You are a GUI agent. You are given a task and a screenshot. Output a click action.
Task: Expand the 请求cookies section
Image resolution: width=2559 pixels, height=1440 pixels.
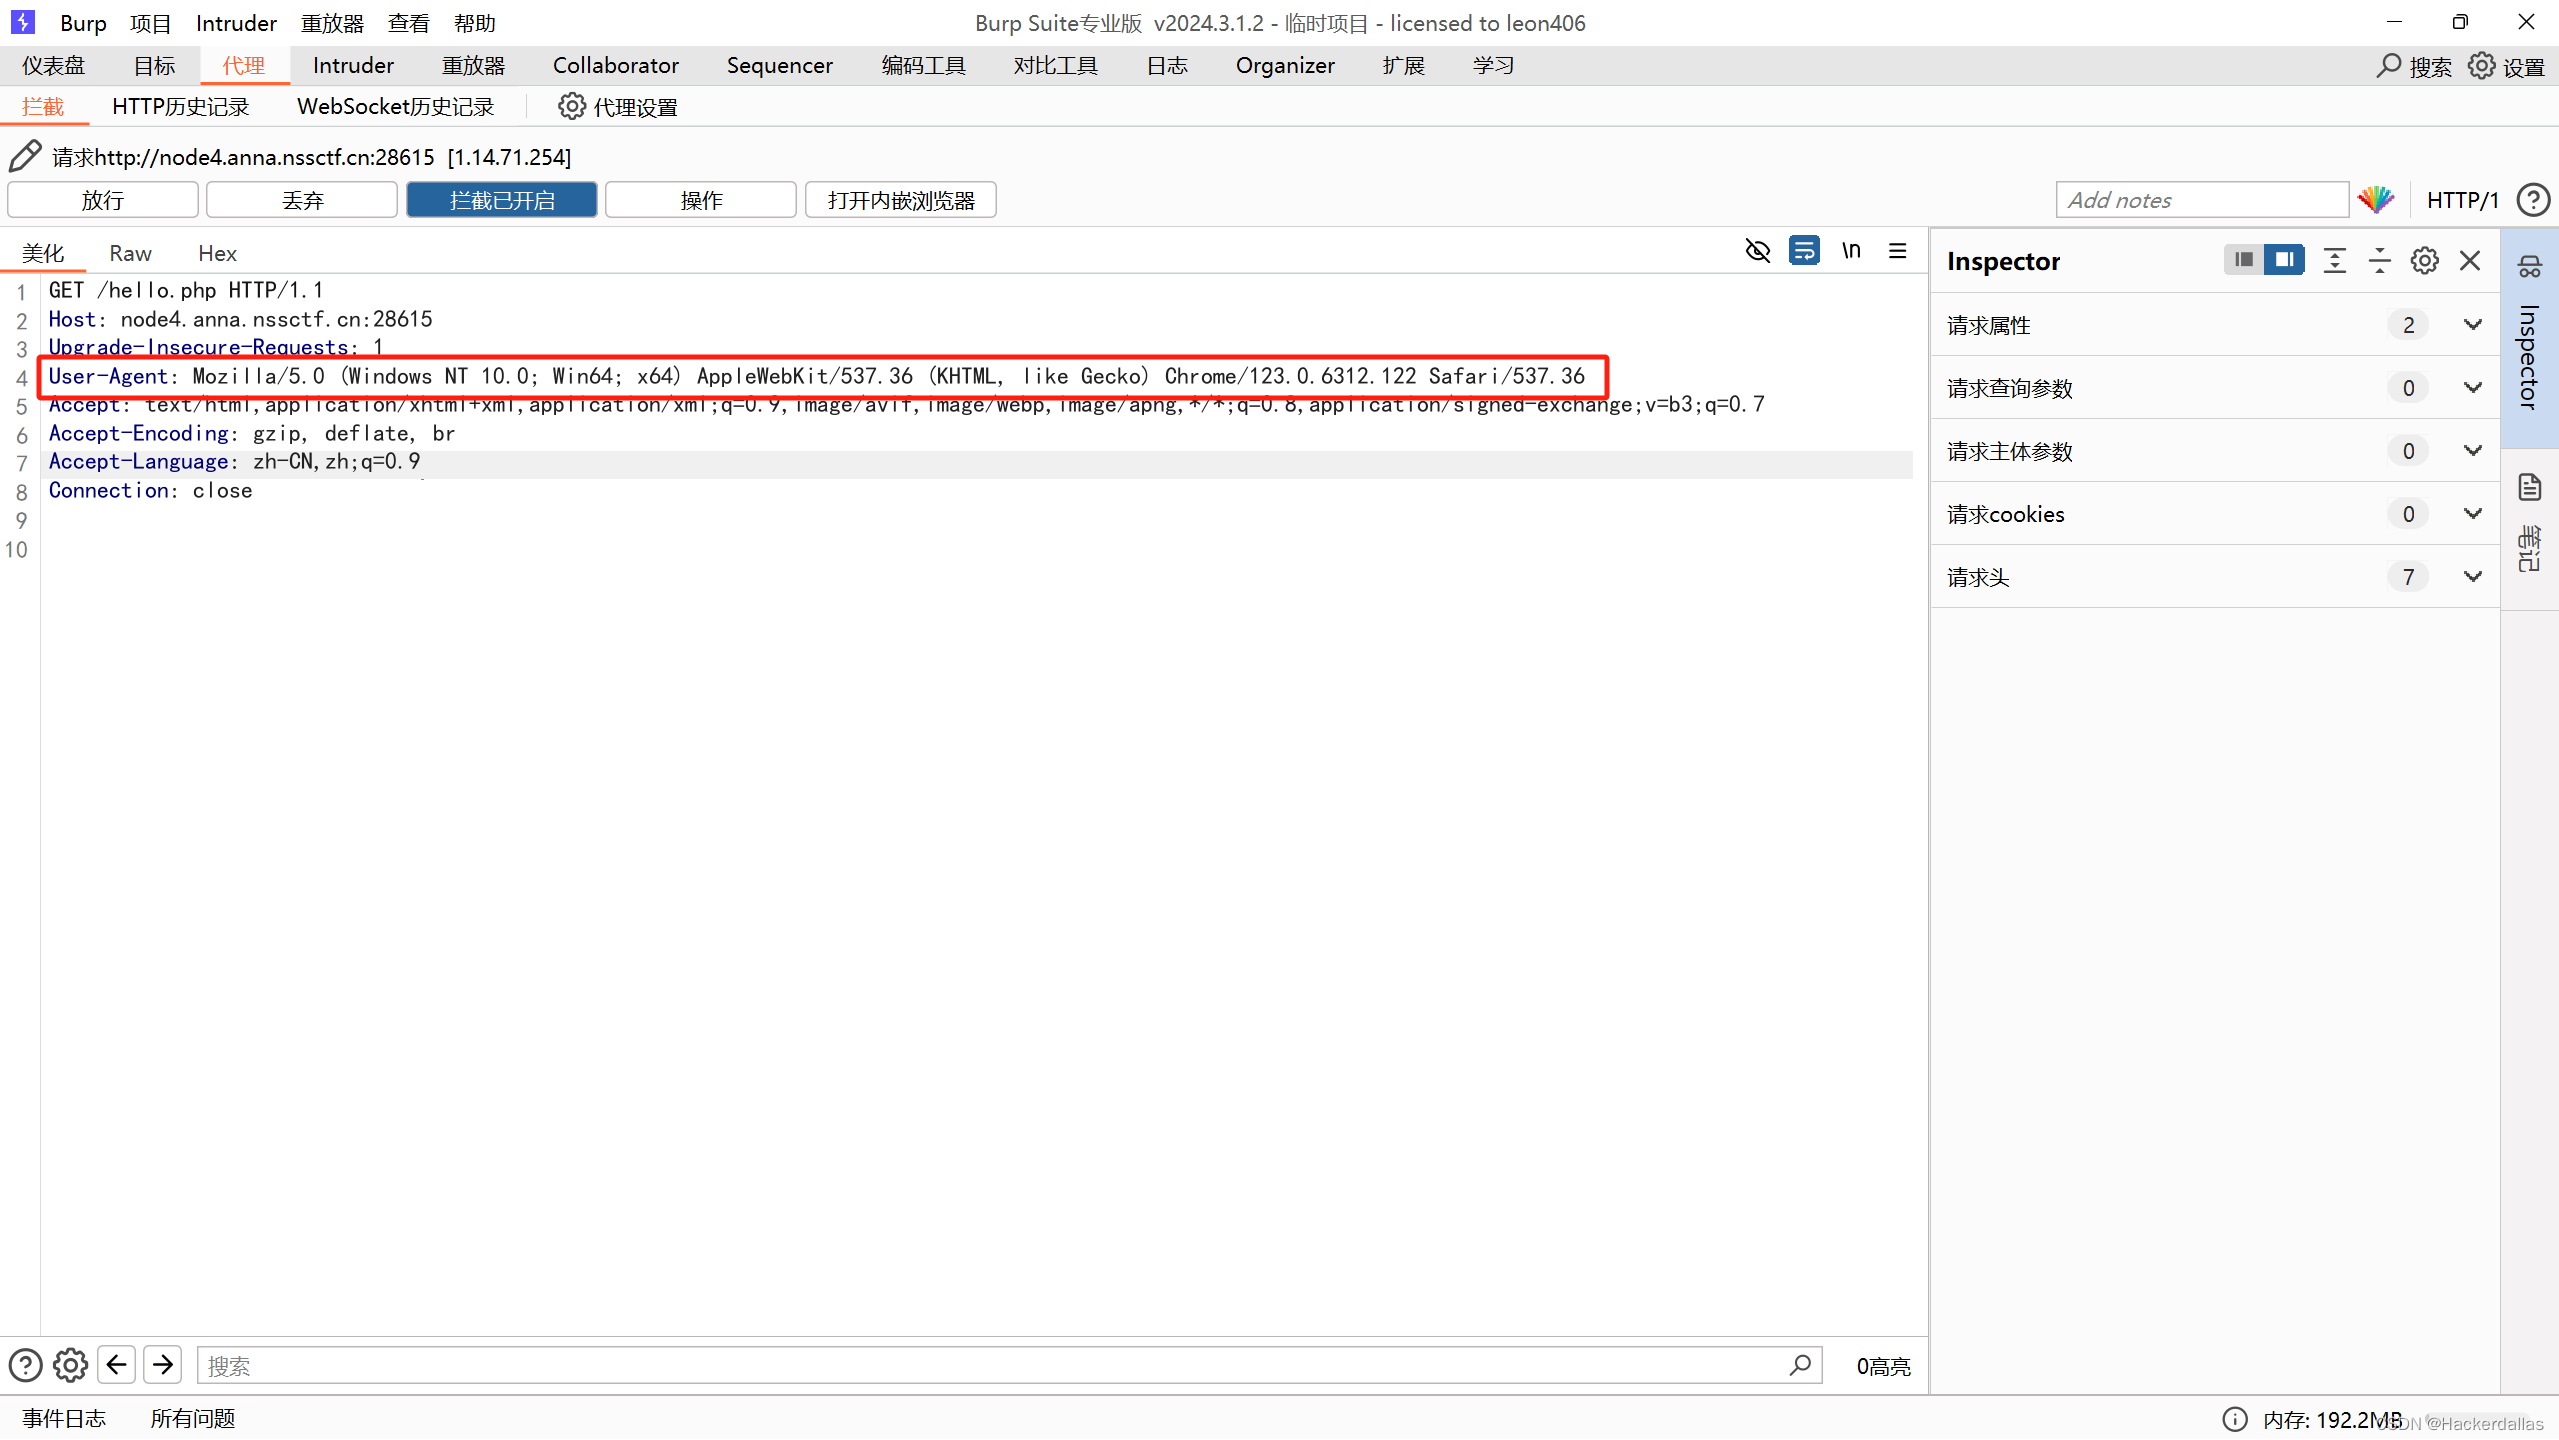pos(2472,514)
